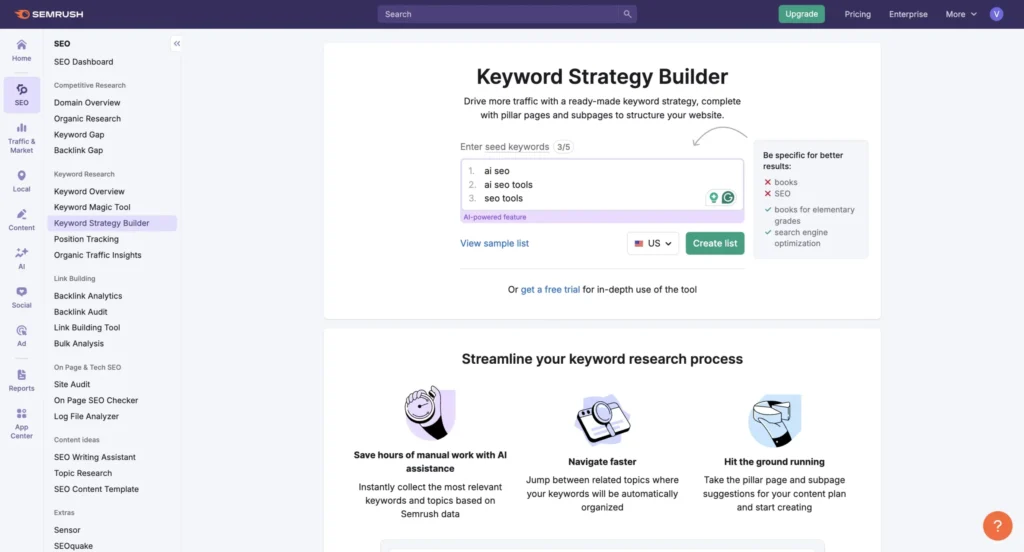Open the AI sparkle icon section
Viewport: 1024px width, 552px height.
[x=22, y=259]
